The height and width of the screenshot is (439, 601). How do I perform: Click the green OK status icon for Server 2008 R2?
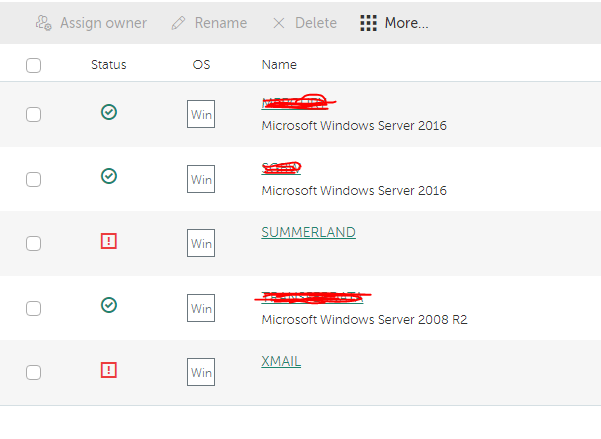coord(109,305)
